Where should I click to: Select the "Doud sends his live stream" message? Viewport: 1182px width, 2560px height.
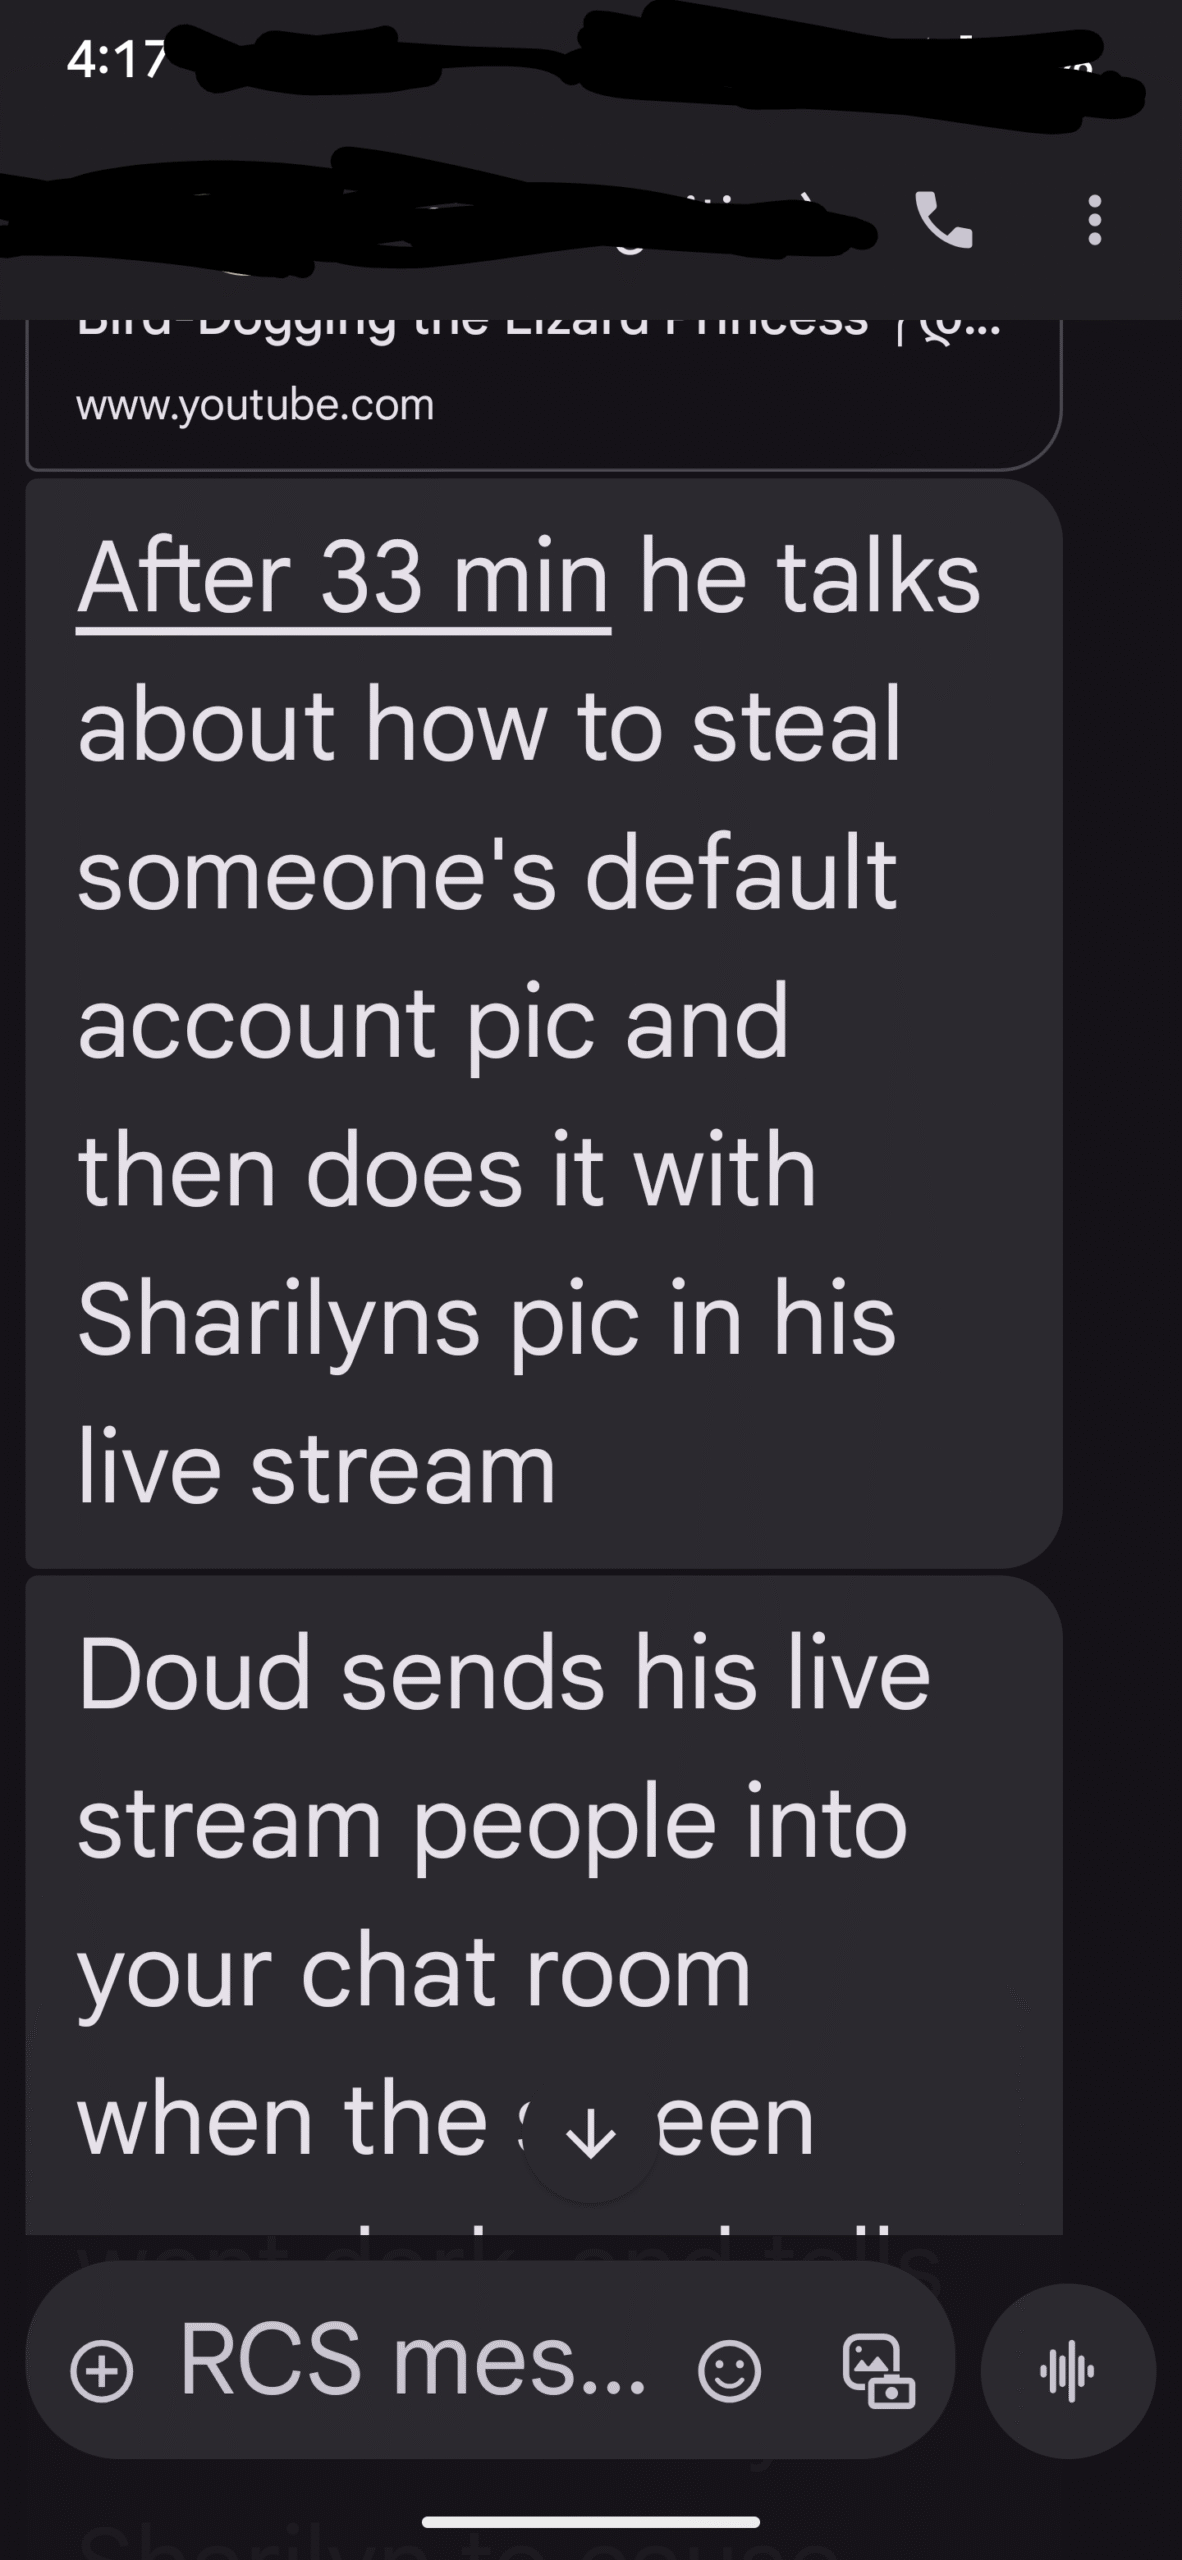543,1905
